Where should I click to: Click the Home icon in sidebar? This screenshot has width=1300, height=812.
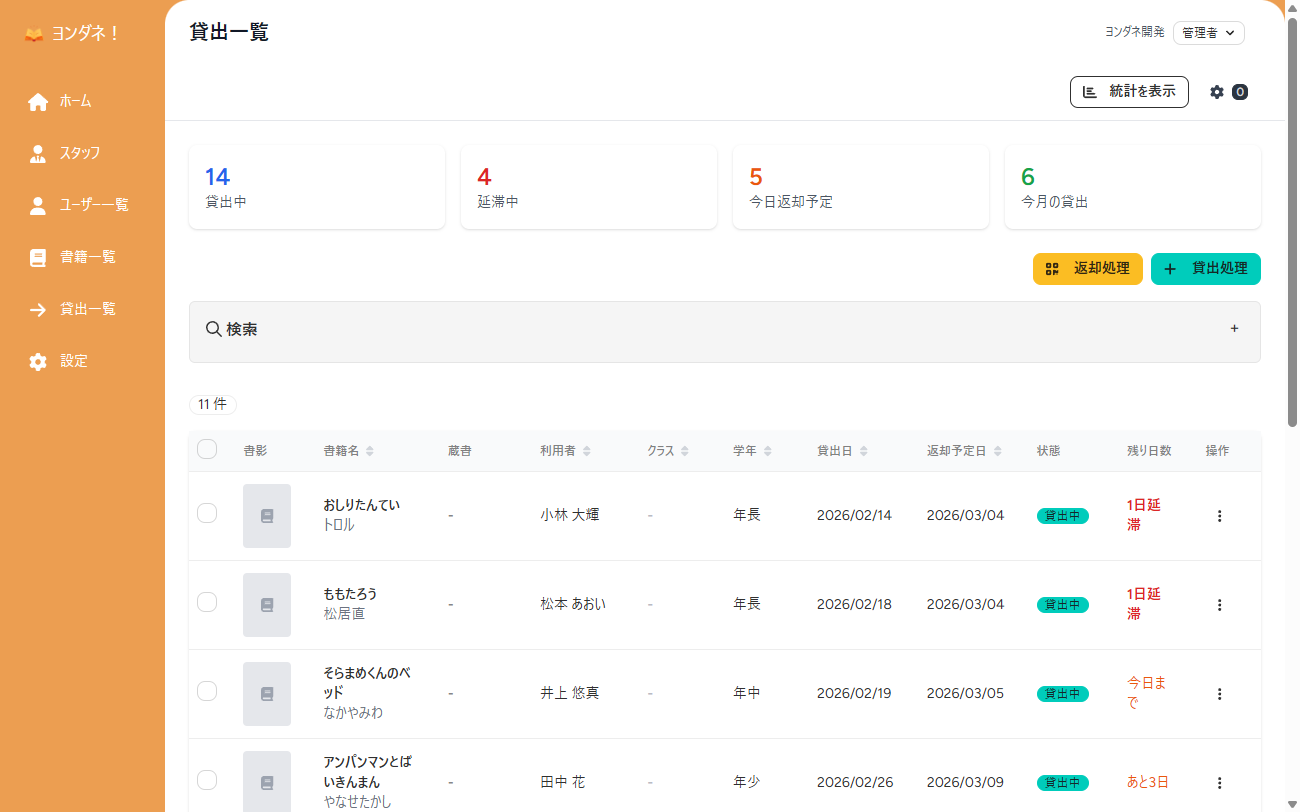pyautogui.click(x=38, y=102)
